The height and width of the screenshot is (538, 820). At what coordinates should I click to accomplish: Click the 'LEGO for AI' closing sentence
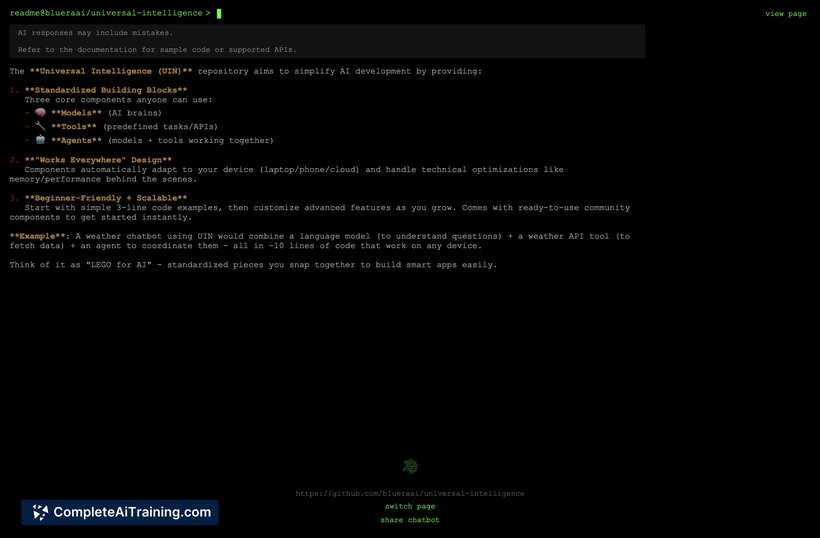pyautogui.click(x=253, y=265)
